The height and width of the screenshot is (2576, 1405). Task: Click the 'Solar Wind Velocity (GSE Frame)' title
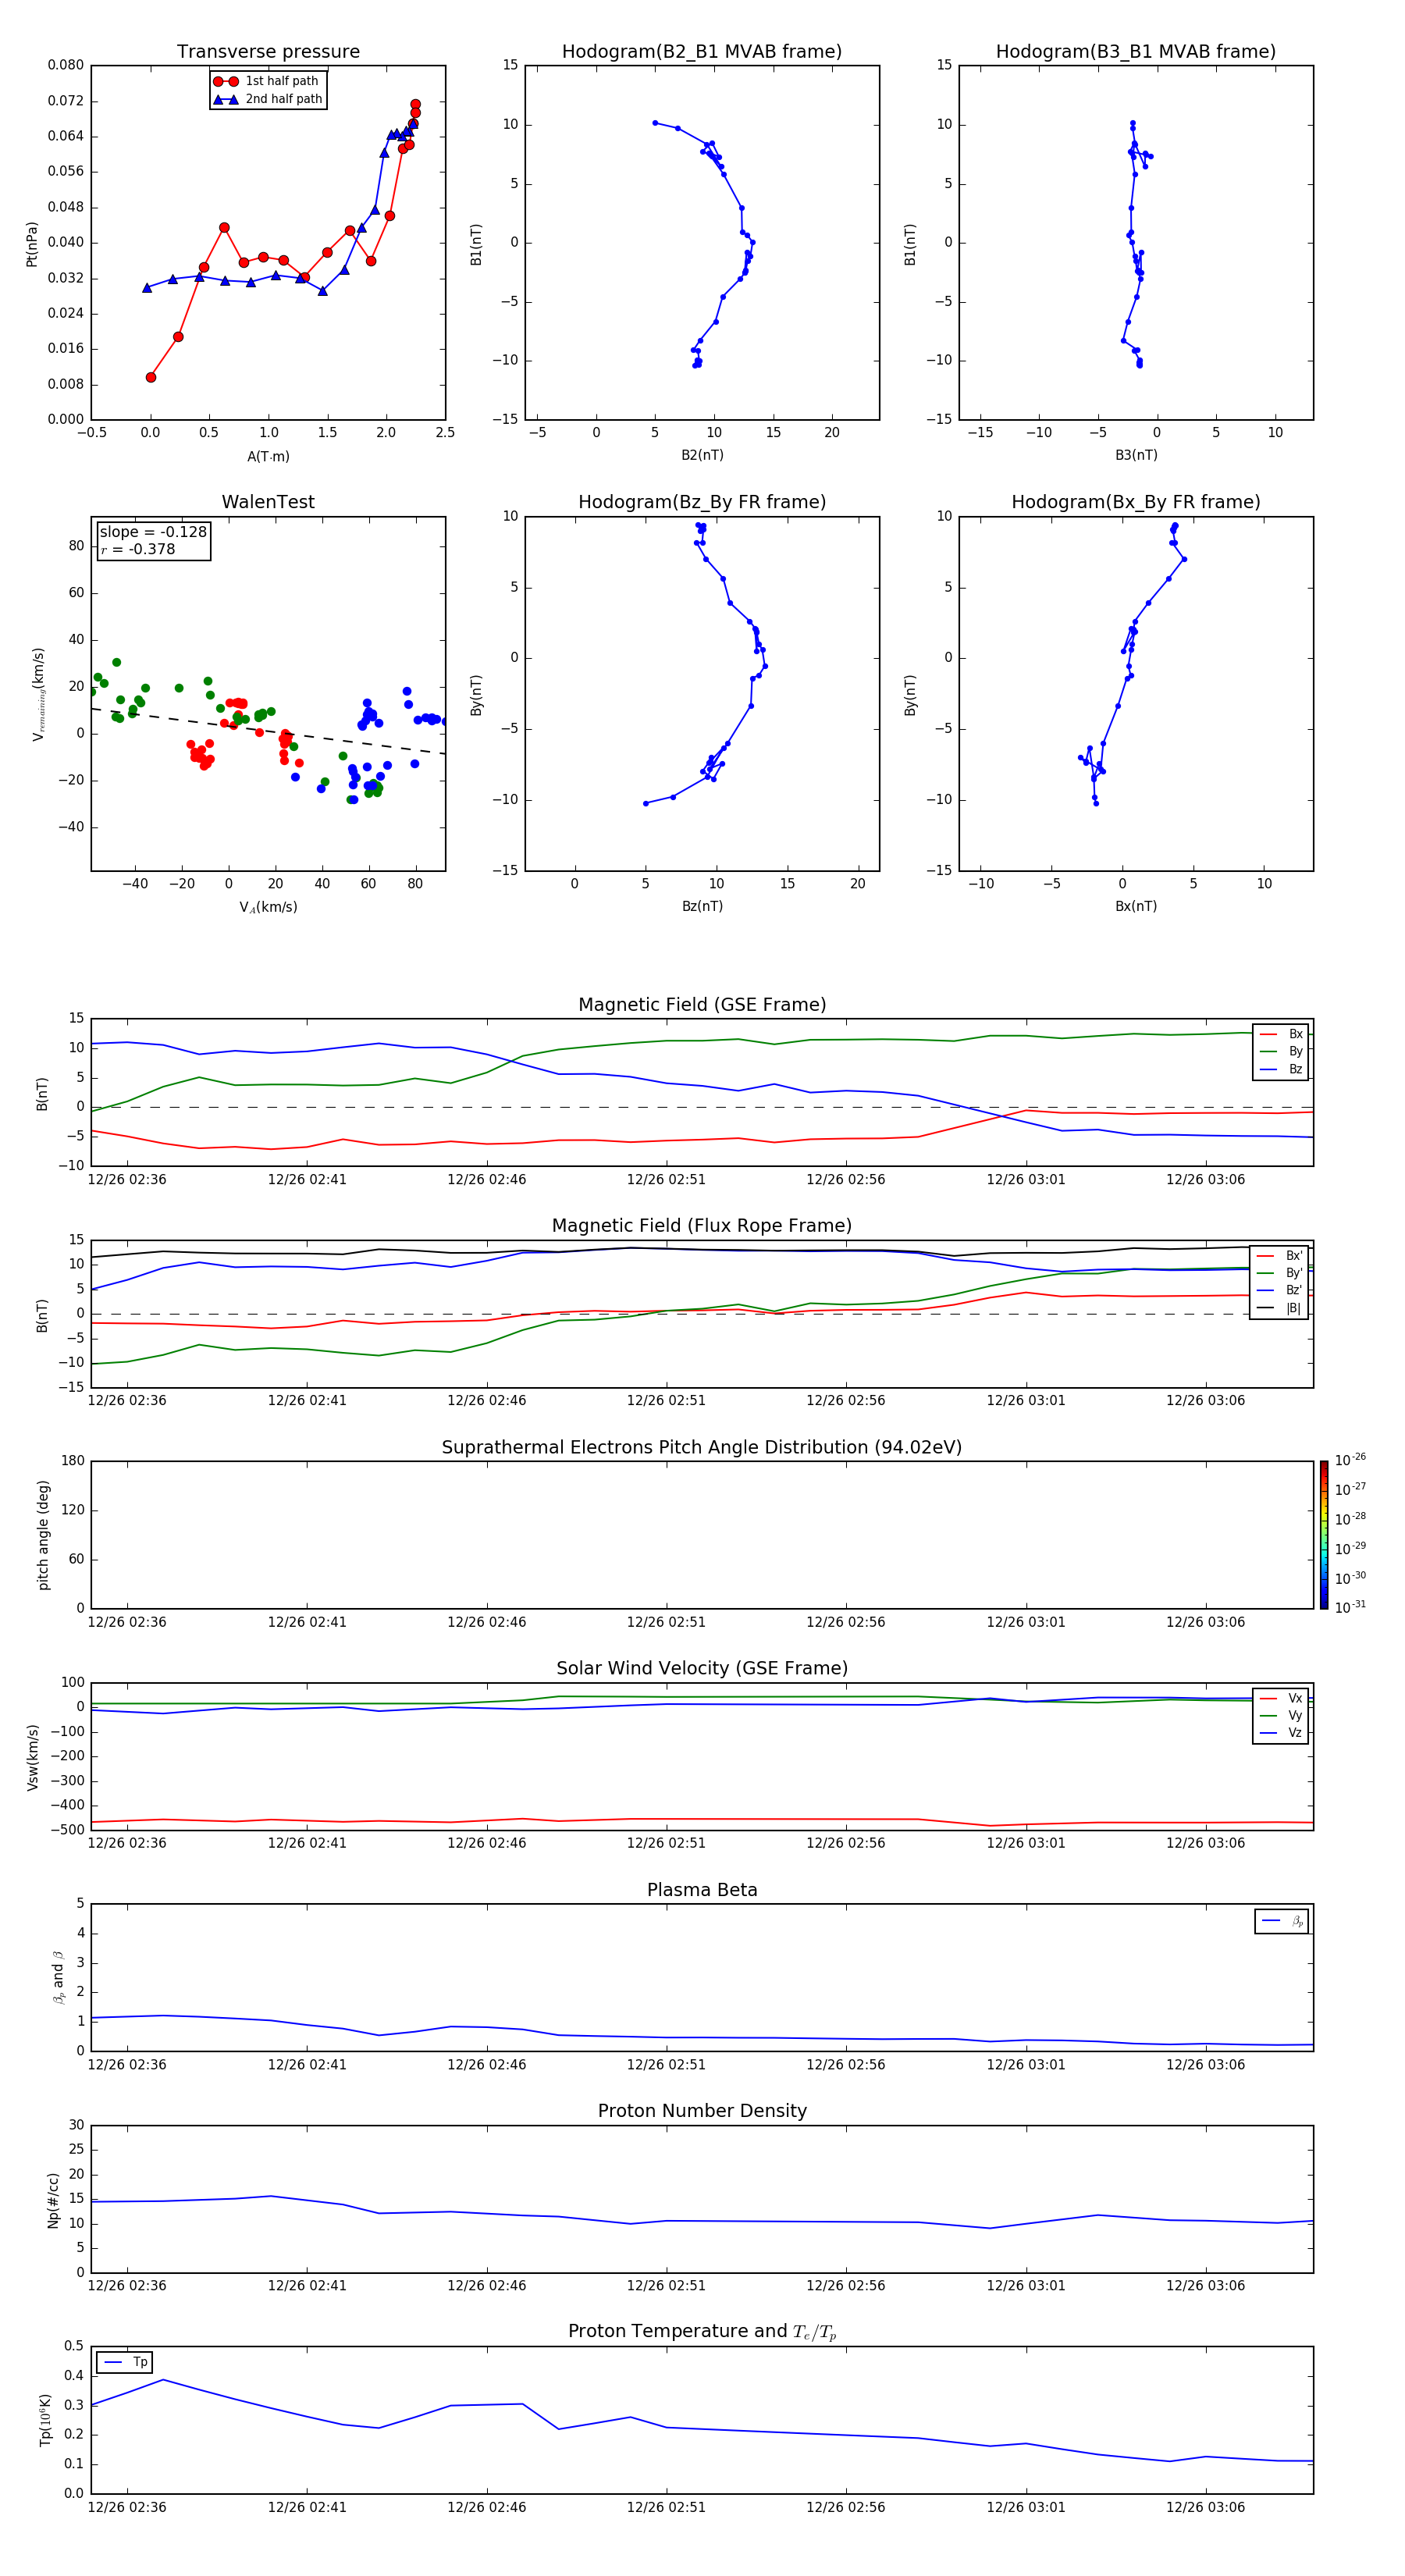point(701,1669)
